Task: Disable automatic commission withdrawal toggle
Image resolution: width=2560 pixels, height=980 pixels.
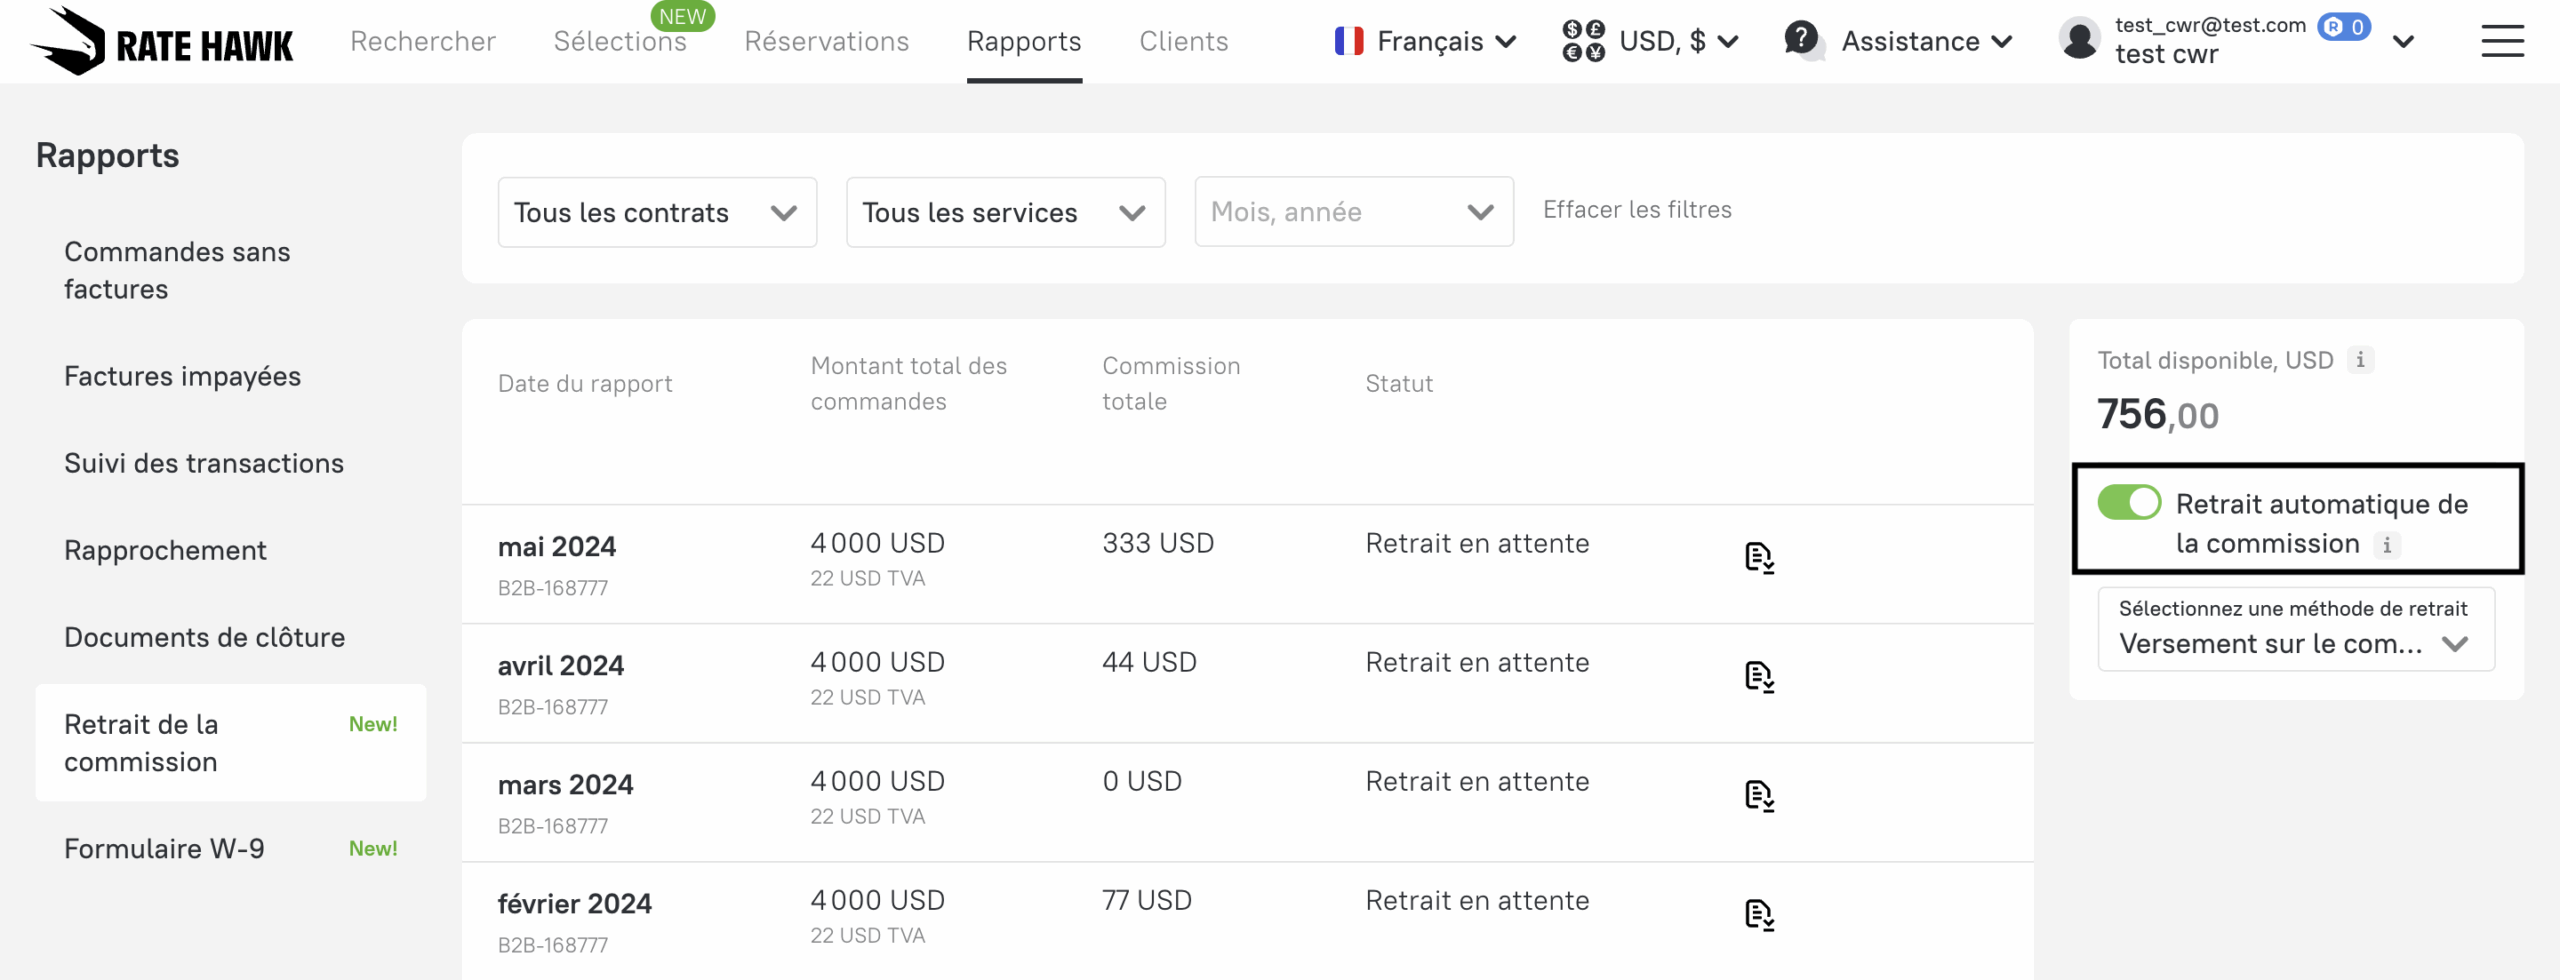Action: 2129,503
